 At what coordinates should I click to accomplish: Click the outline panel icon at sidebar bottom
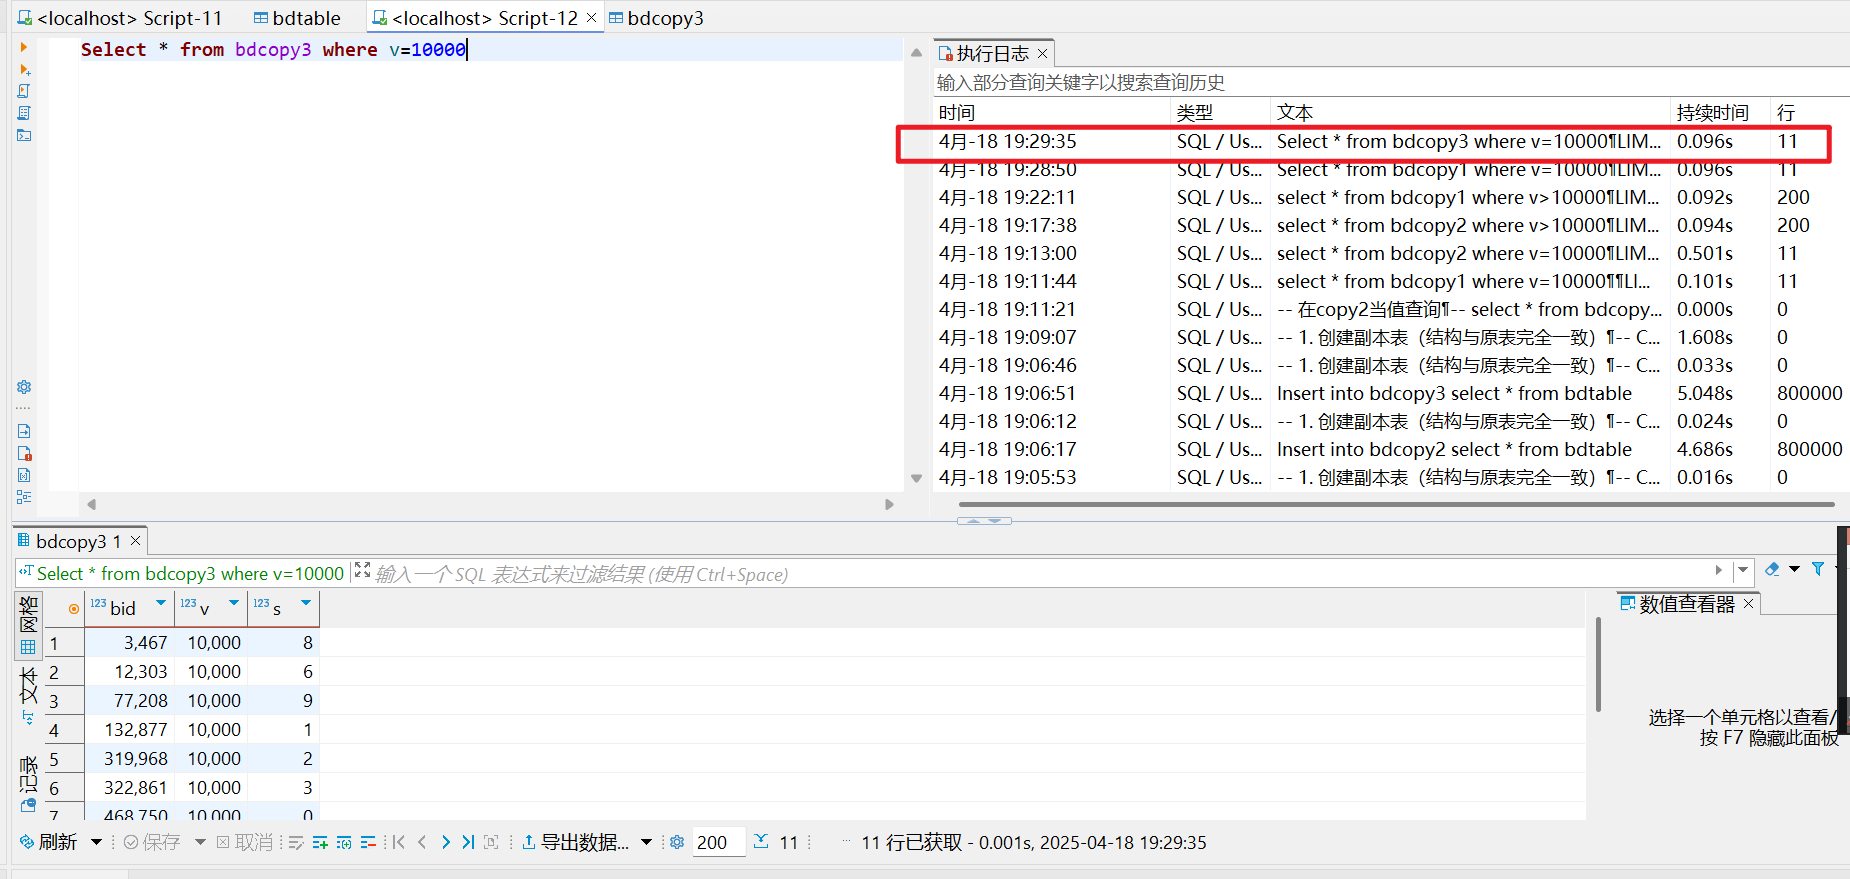24,497
